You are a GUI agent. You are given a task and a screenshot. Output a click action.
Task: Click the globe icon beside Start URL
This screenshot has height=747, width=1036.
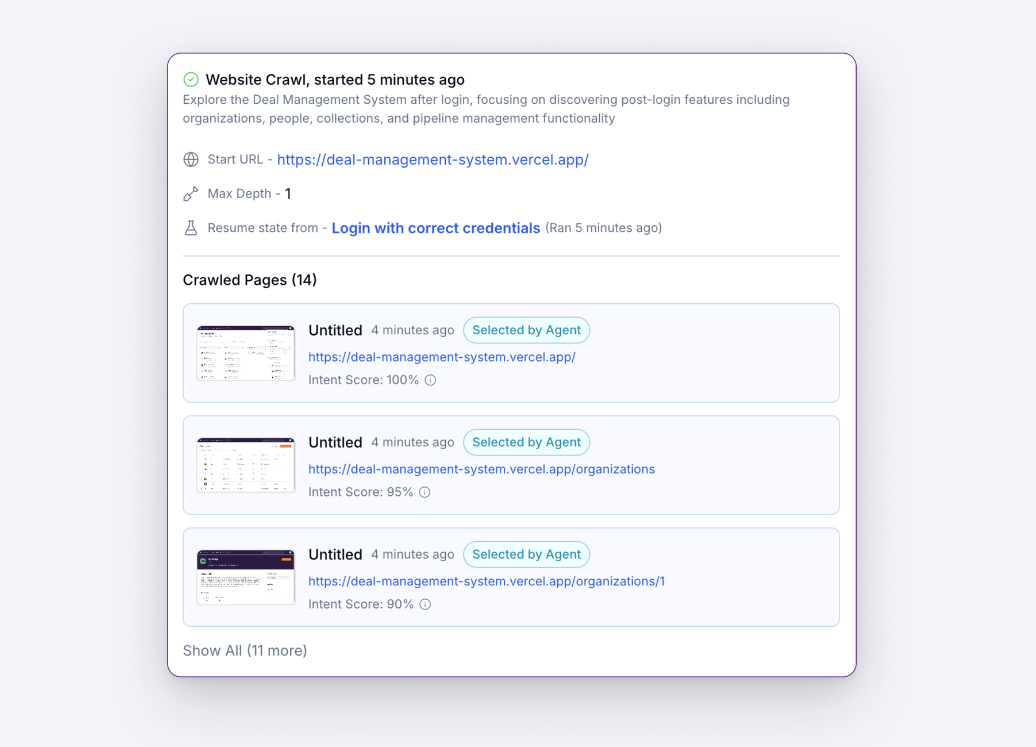tap(190, 159)
